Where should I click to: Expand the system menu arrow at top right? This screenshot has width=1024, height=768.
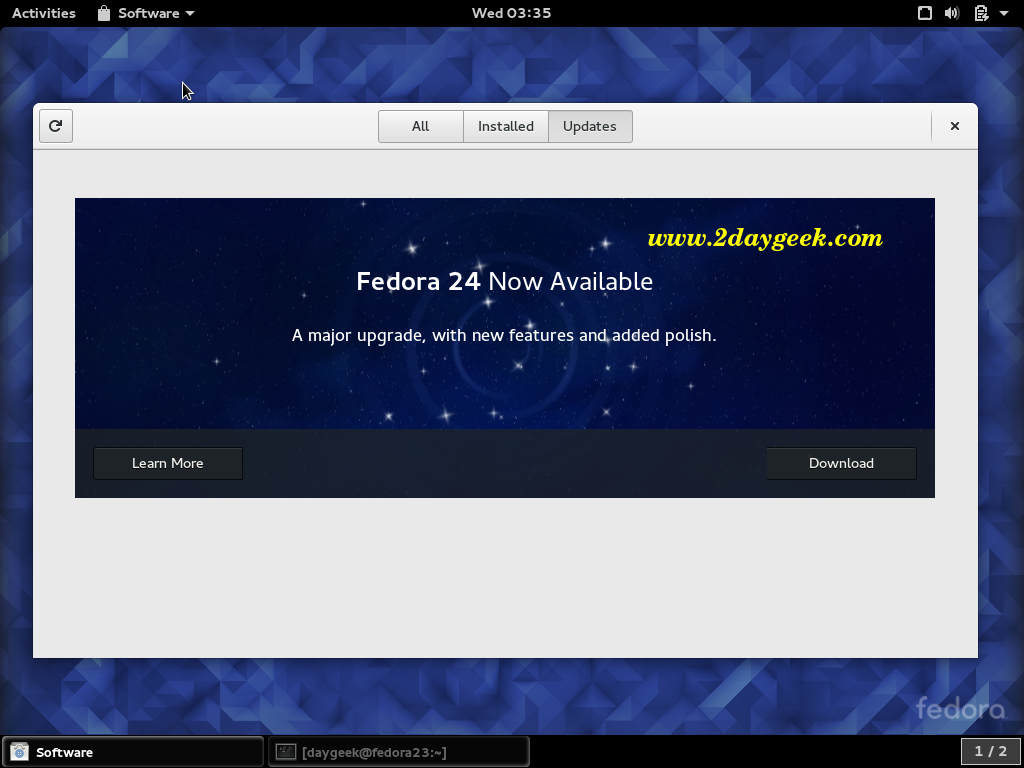click(1004, 14)
